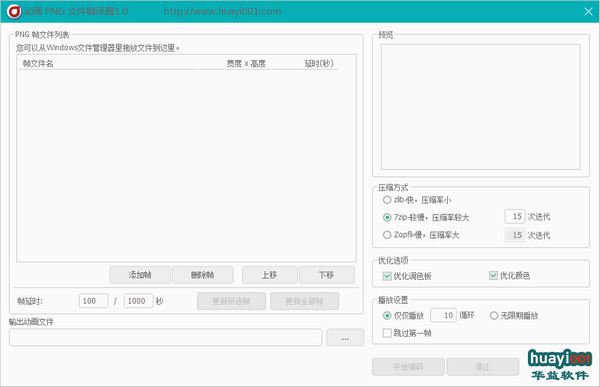Select the zlib fast compression radio button
This screenshot has width=600, height=387.
[387, 200]
